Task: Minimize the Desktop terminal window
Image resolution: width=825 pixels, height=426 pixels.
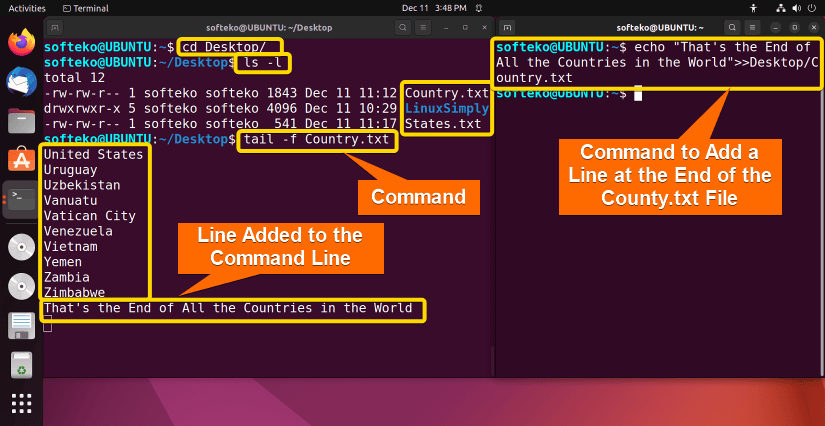Action: pyautogui.click(x=446, y=27)
